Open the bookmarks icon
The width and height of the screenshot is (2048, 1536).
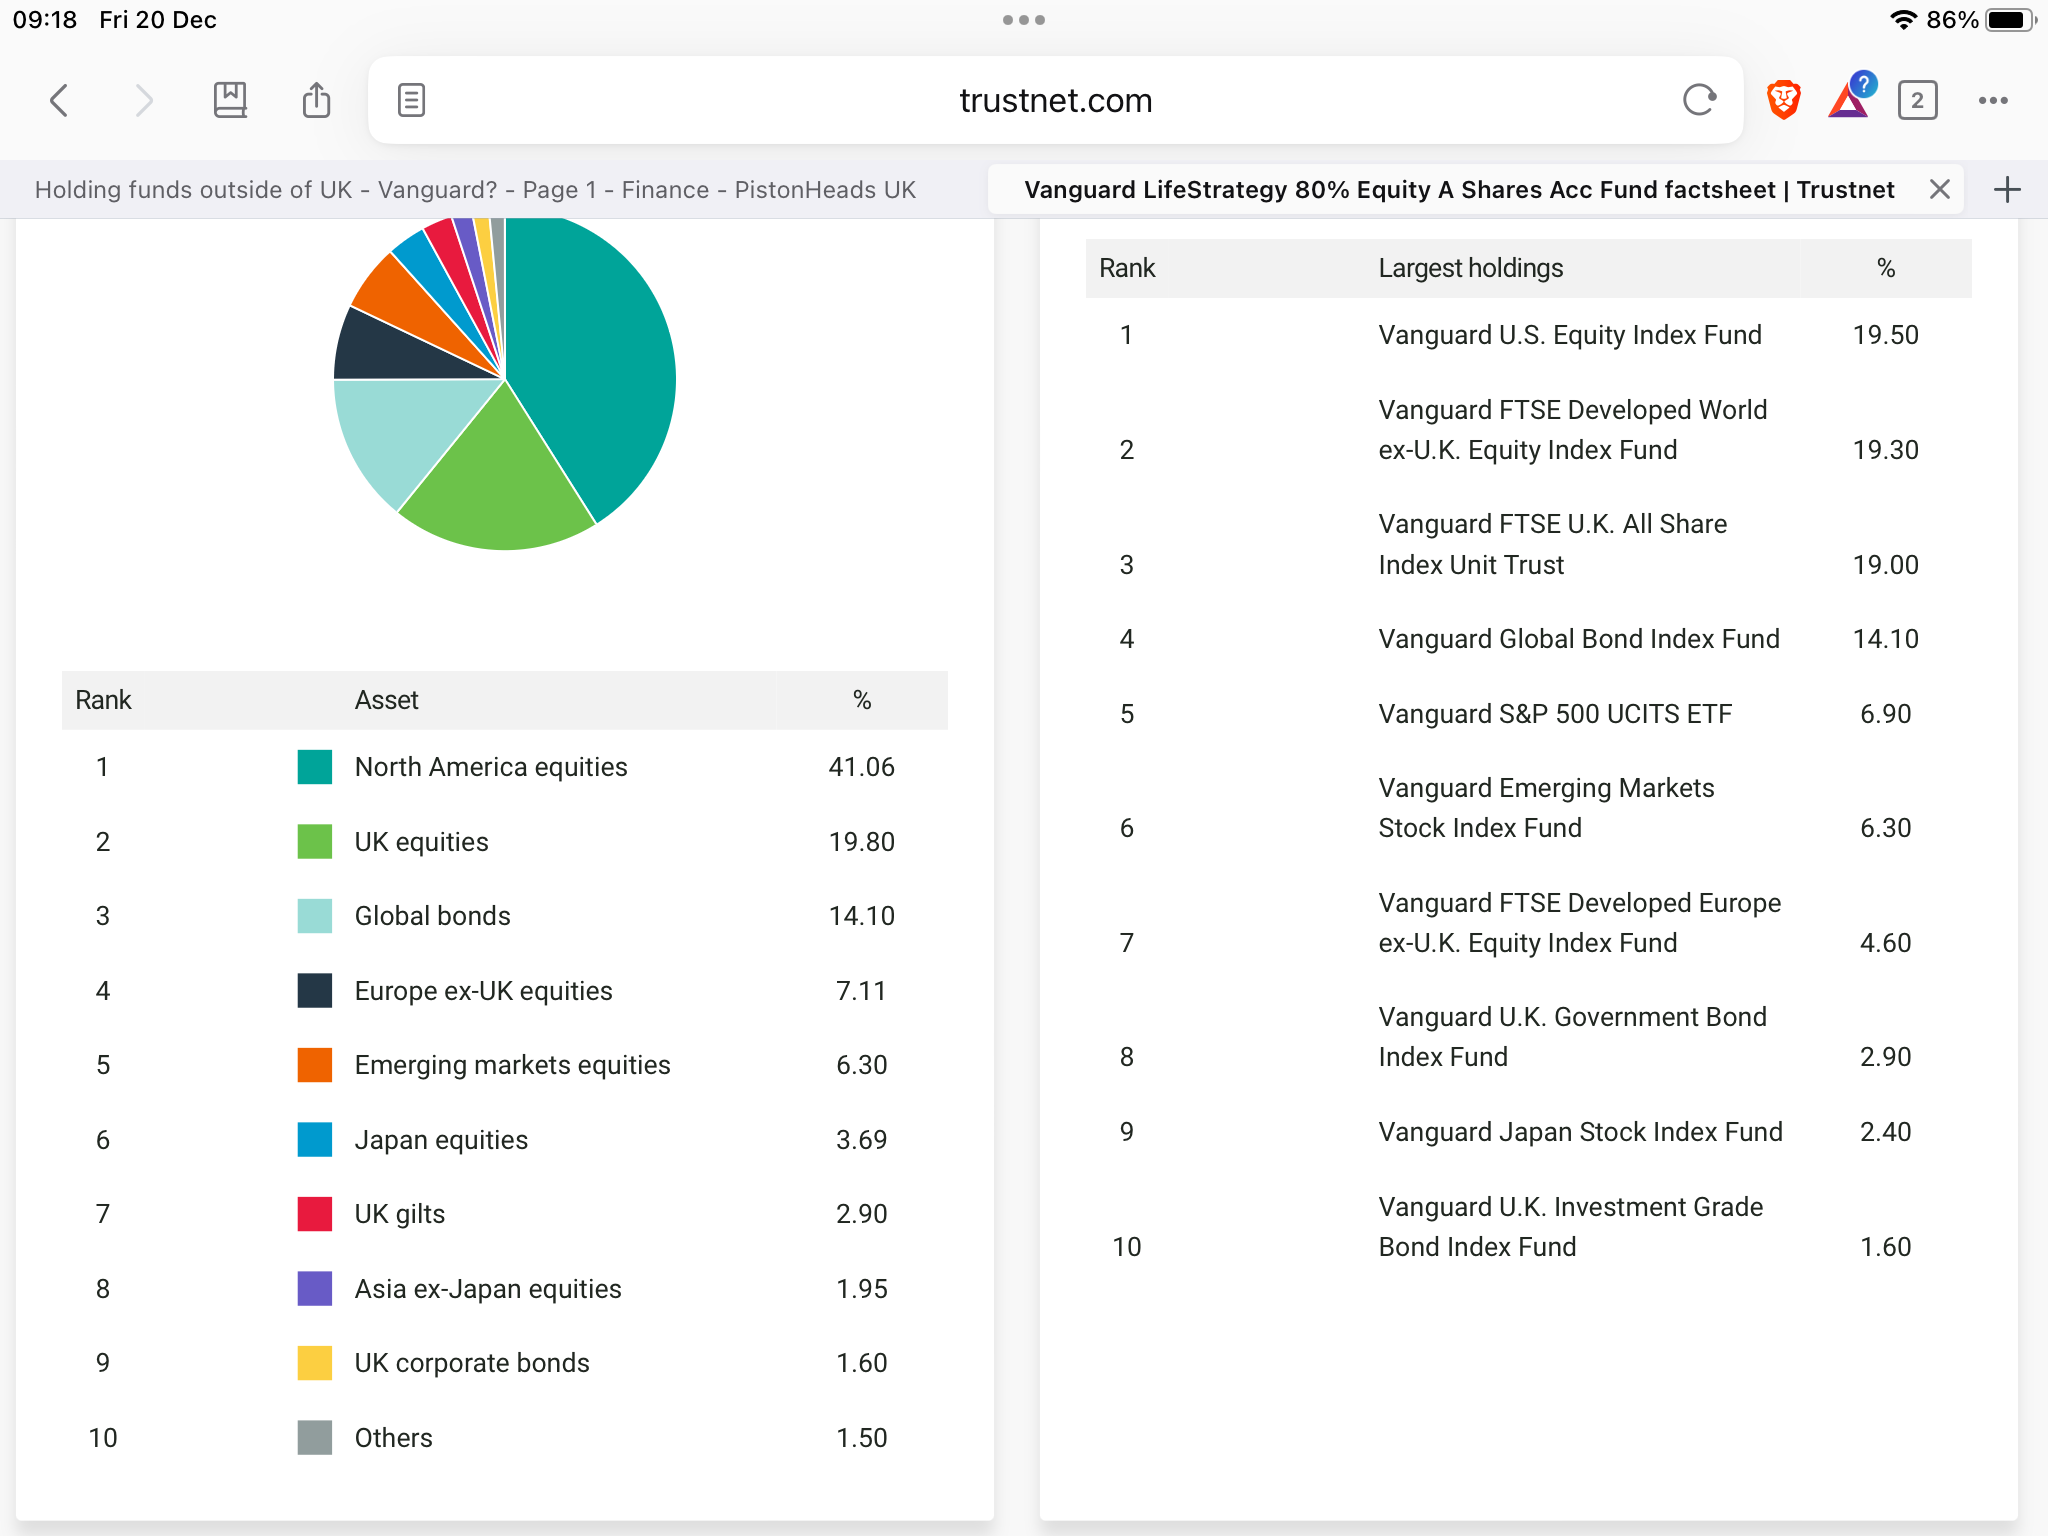pos(230,100)
